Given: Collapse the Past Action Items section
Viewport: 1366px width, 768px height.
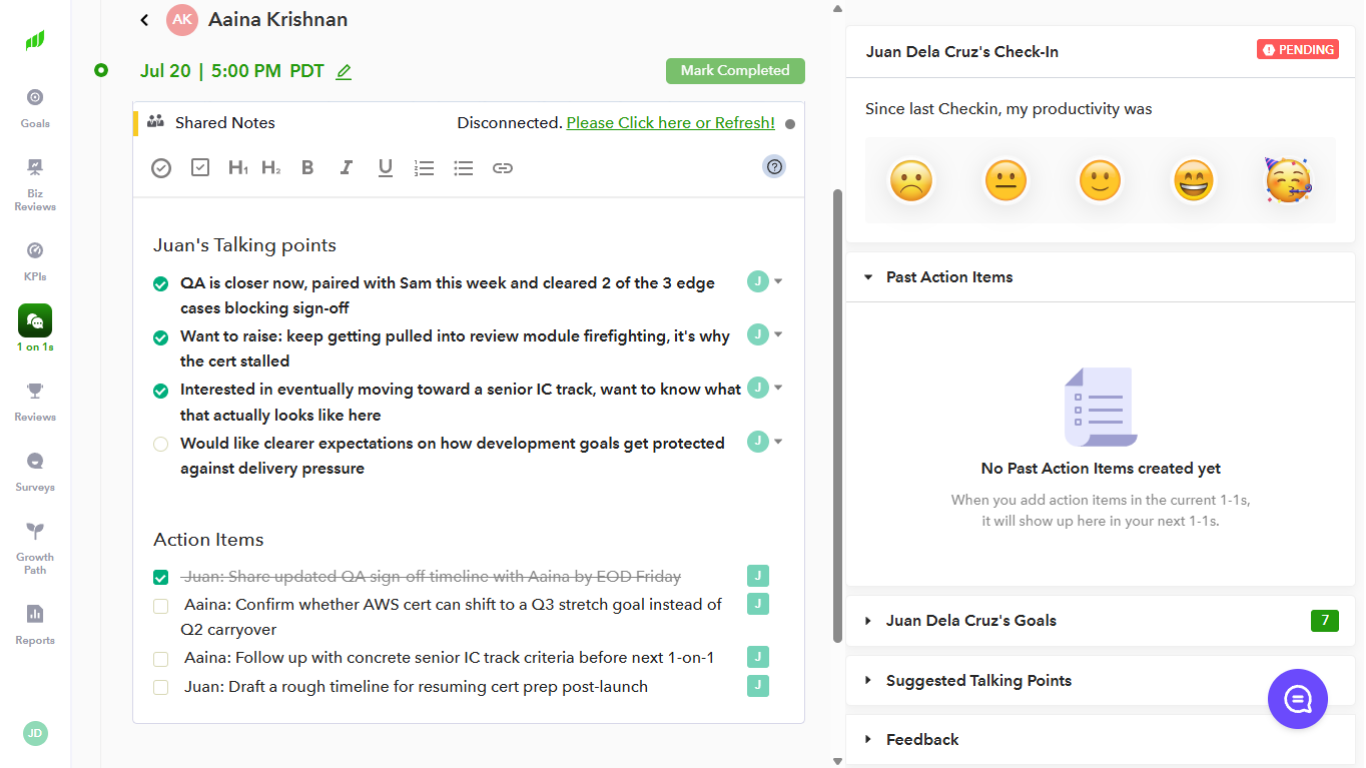Looking at the screenshot, I should [x=868, y=277].
